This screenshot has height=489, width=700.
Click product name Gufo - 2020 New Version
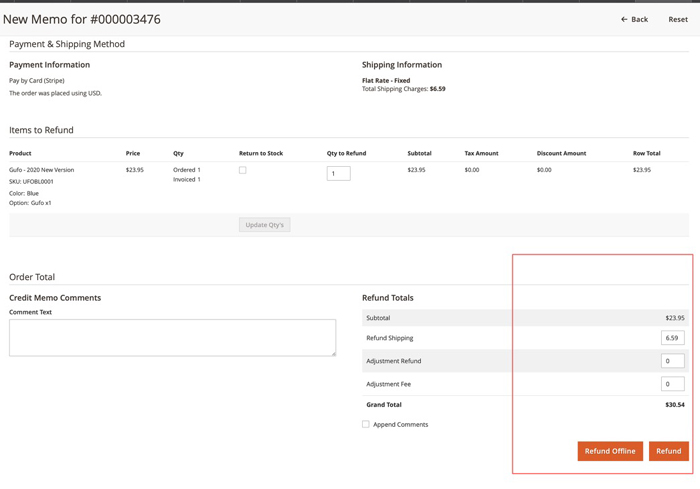point(41,170)
